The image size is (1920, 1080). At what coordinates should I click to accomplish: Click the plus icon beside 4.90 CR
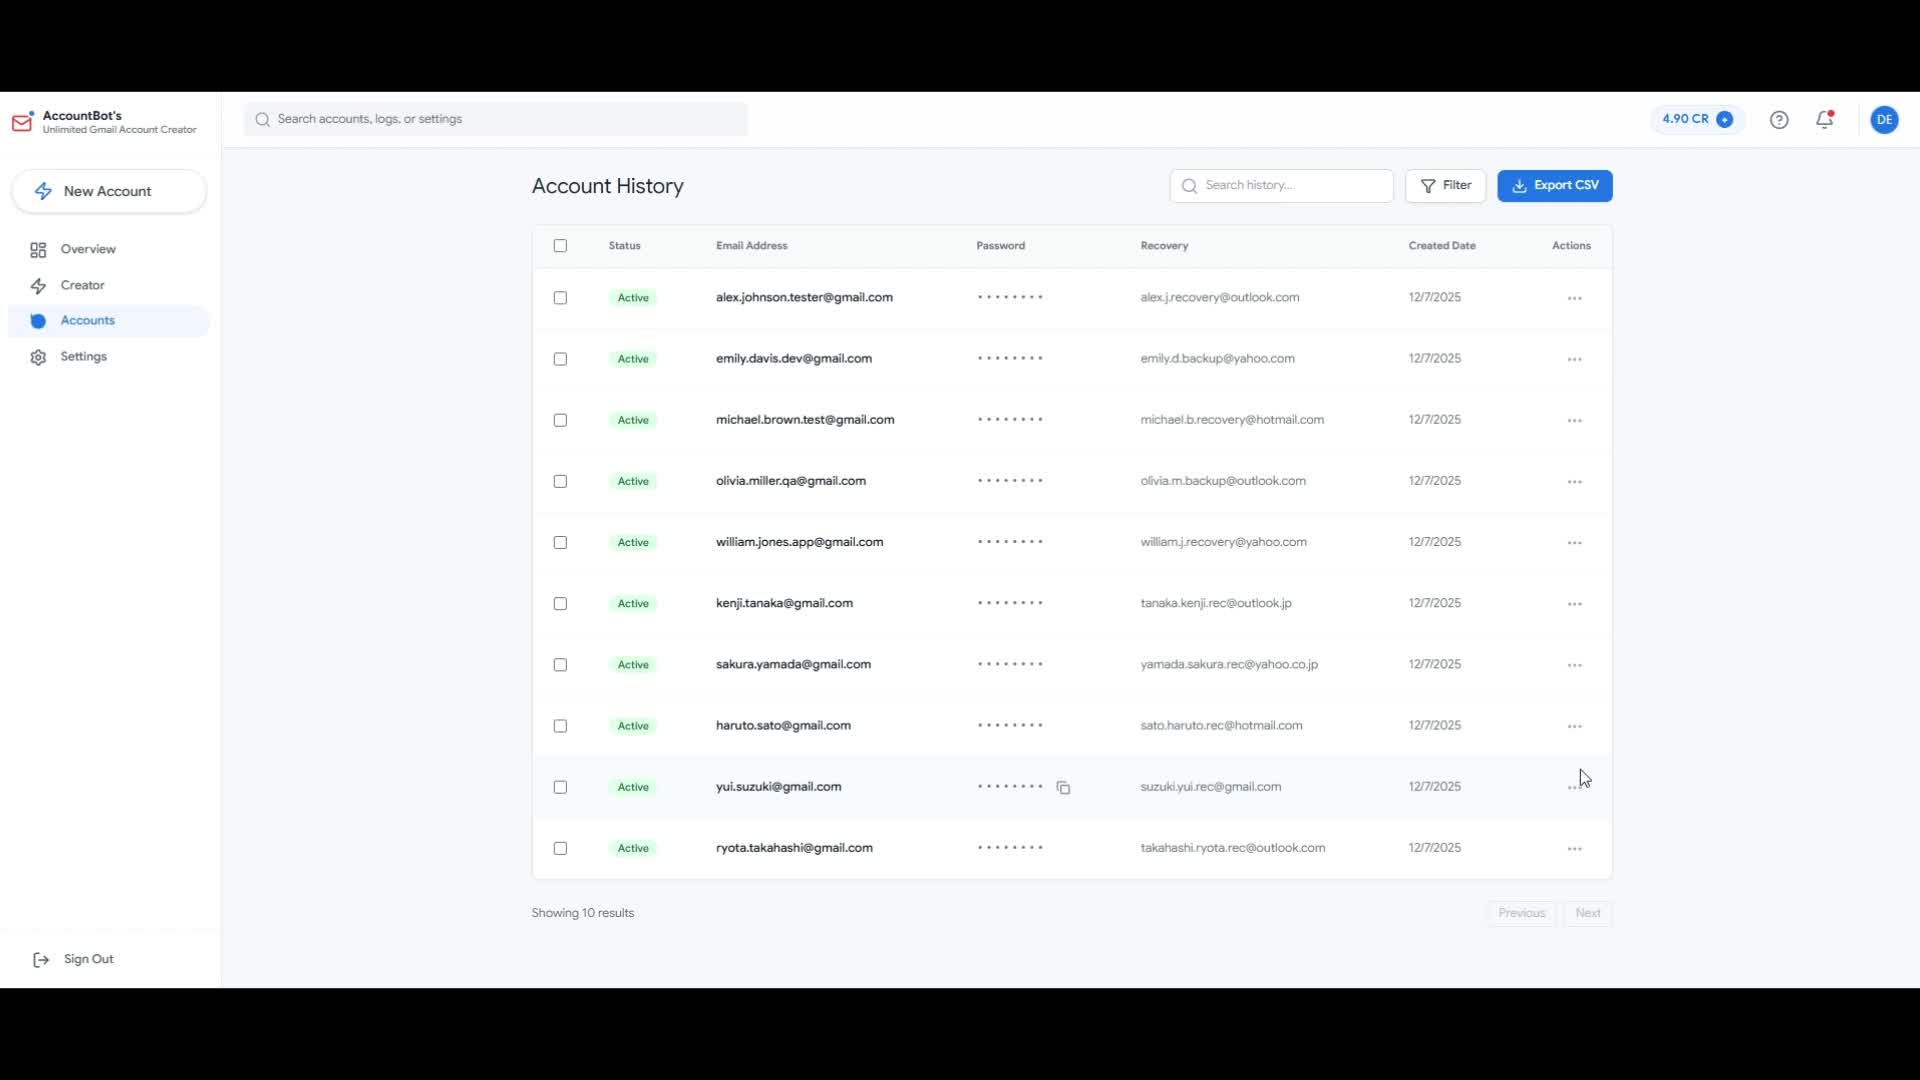(x=1725, y=120)
